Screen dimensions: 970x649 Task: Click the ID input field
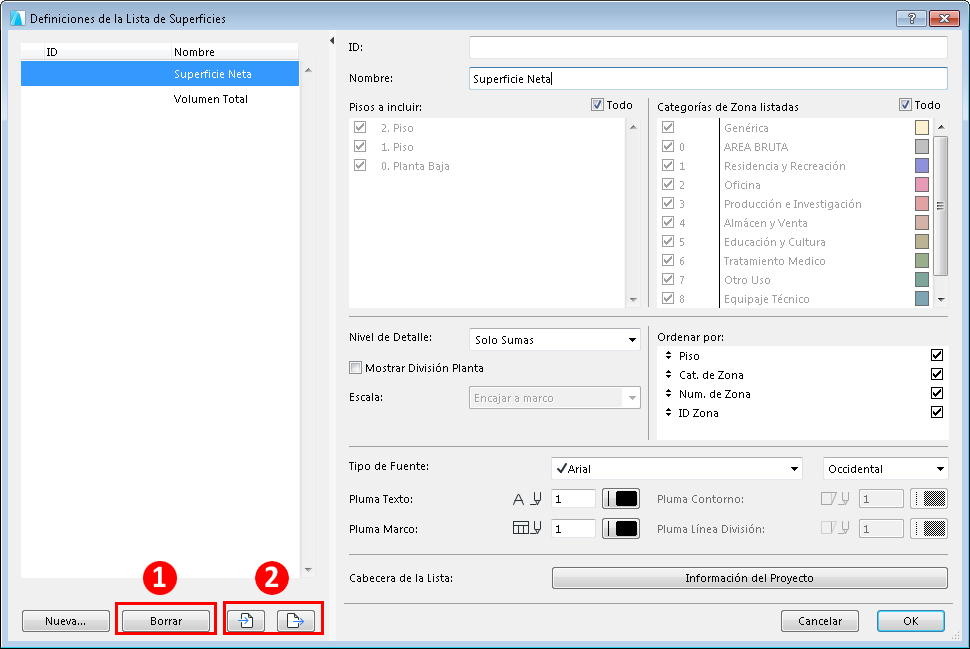click(x=708, y=47)
